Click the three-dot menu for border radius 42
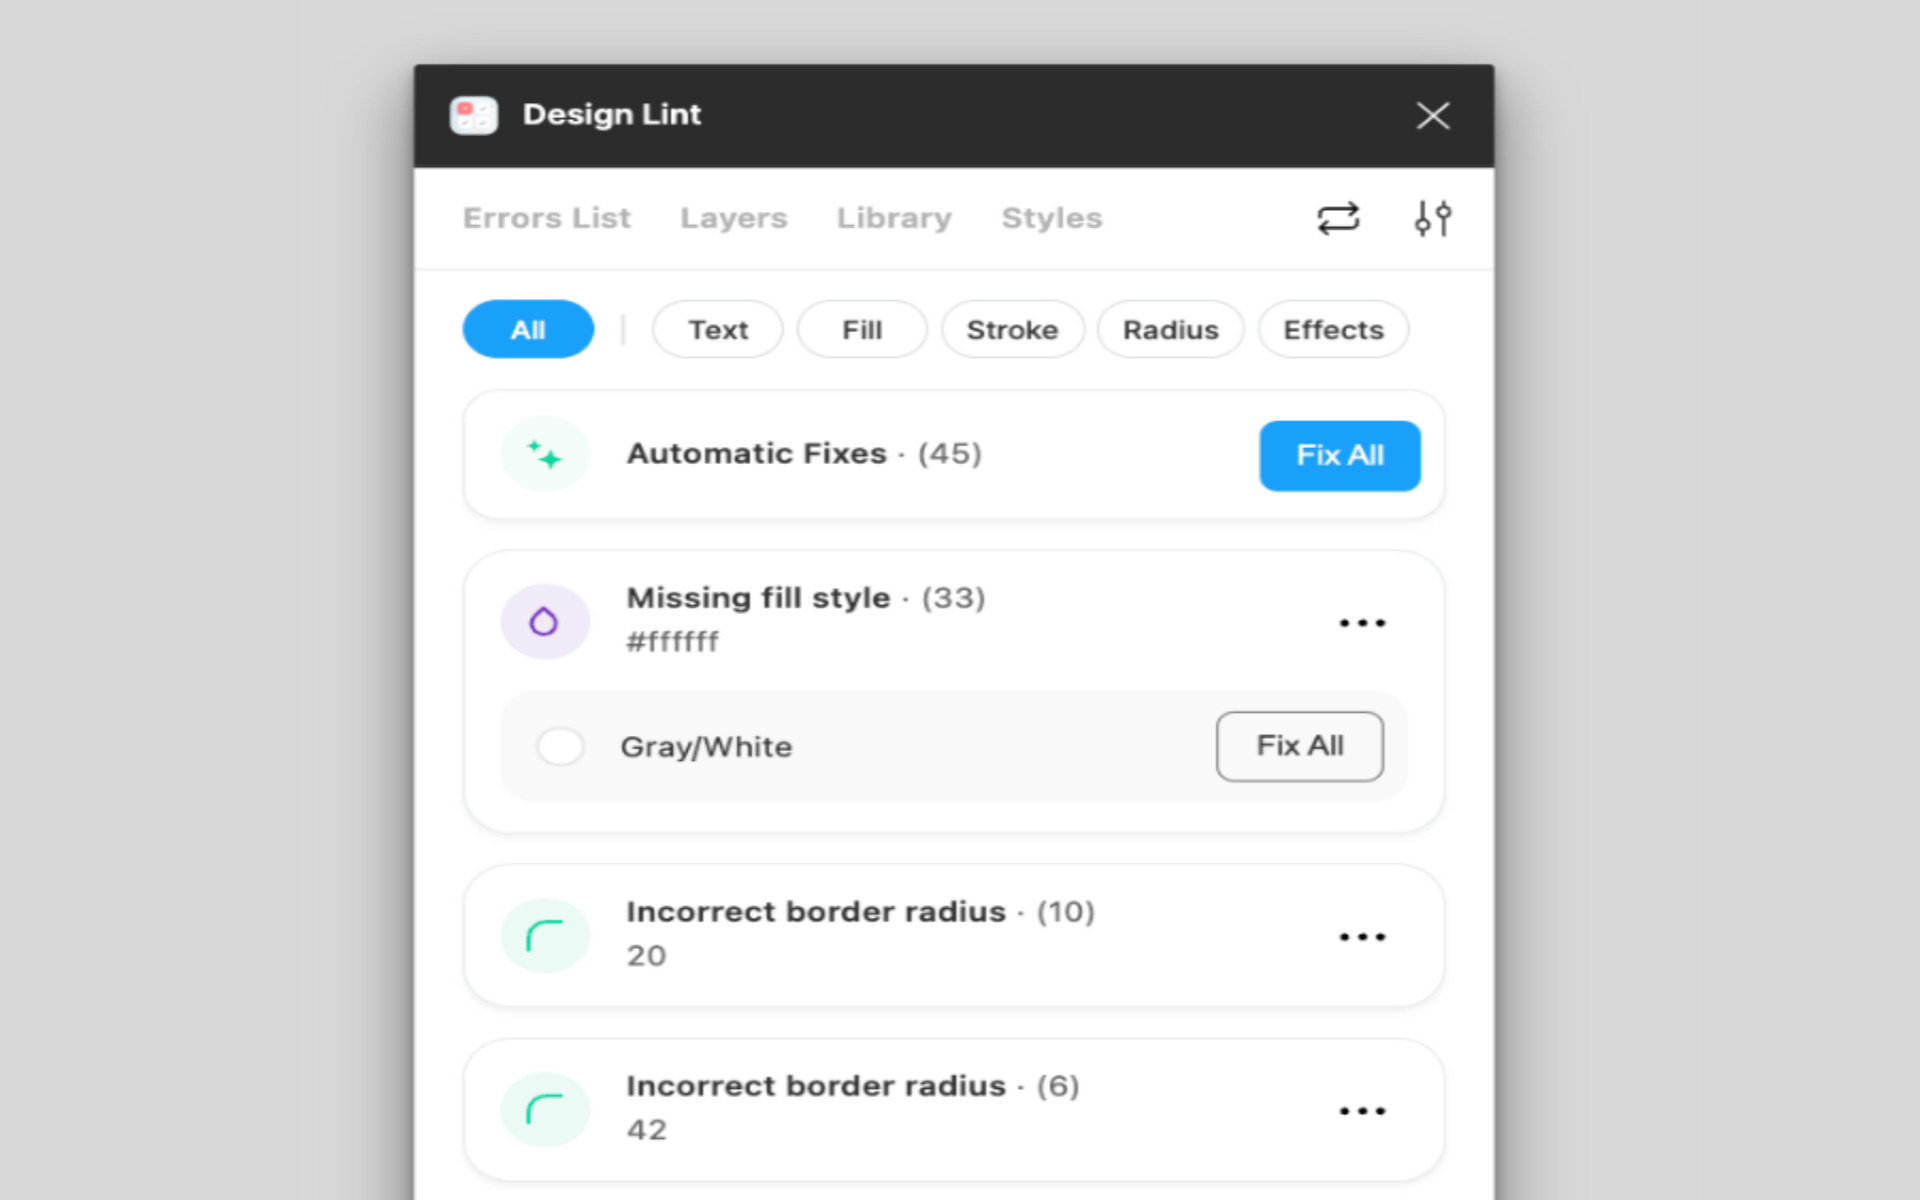Screen dimensions: 1920x1200 (1360, 1112)
